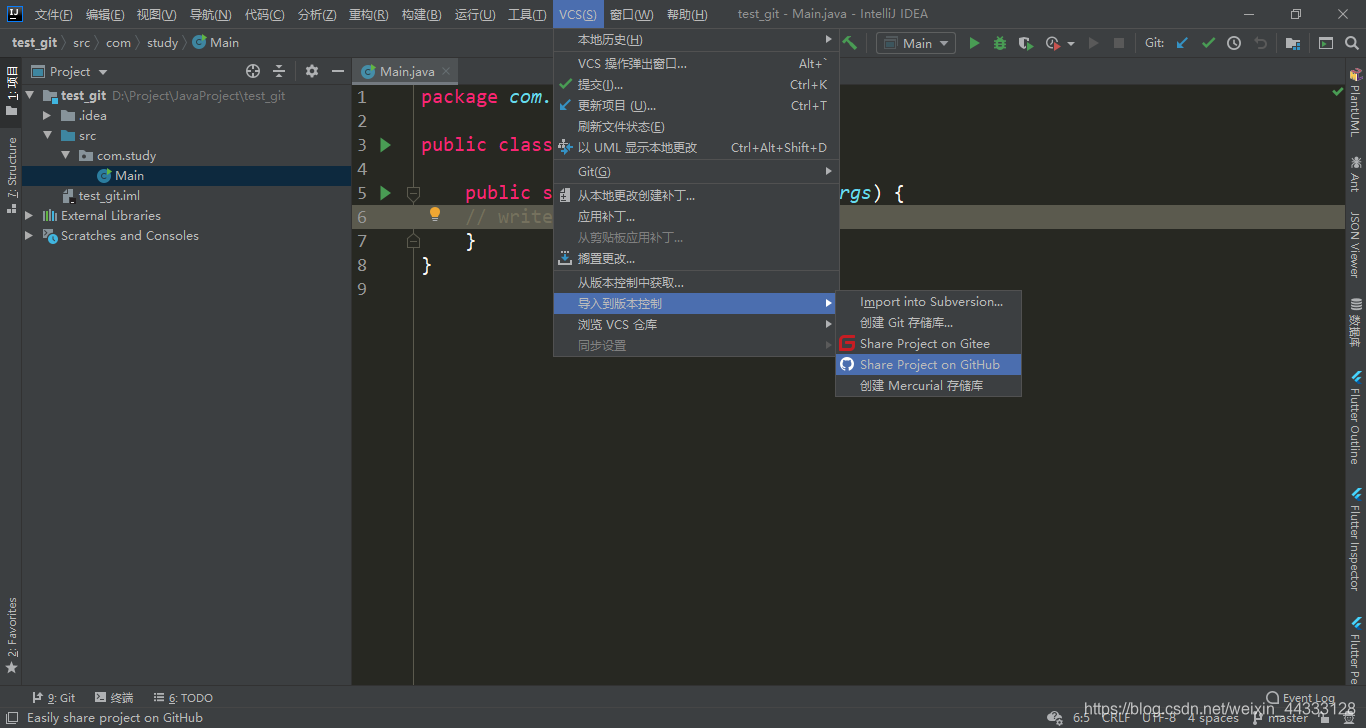The height and width of the screenshot is (728, 1366).
Task: Run Main with the green play button
Action: coord(974,43)
